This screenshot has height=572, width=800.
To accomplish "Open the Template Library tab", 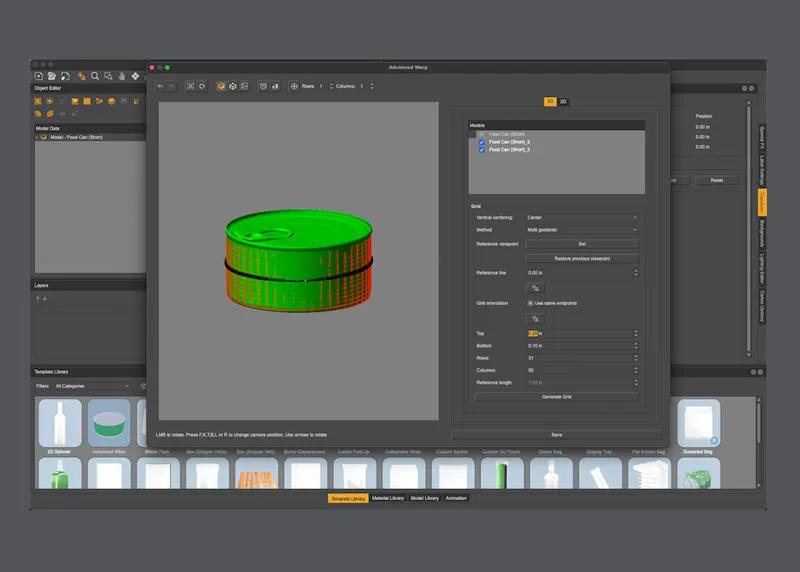I will 348,498.
